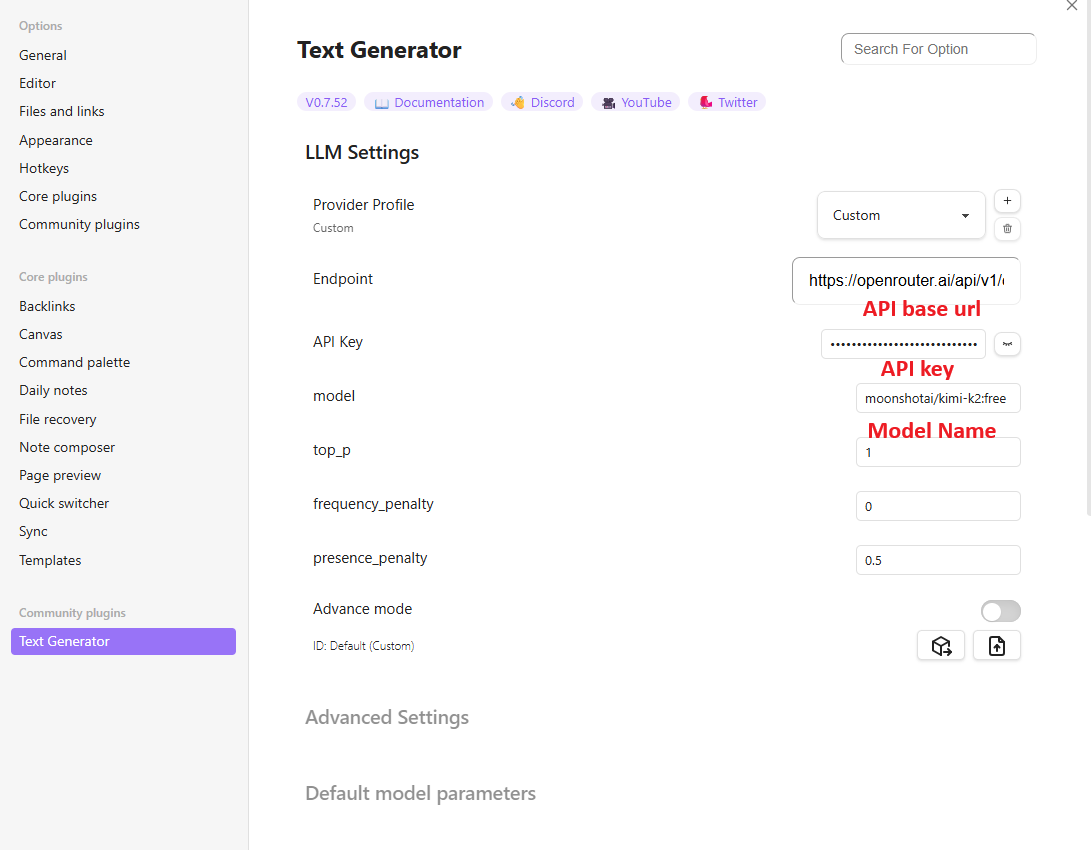Viewport: 1091px width, 850px height.
Task: Open the YouTube badge link
Action: [635, 102]
